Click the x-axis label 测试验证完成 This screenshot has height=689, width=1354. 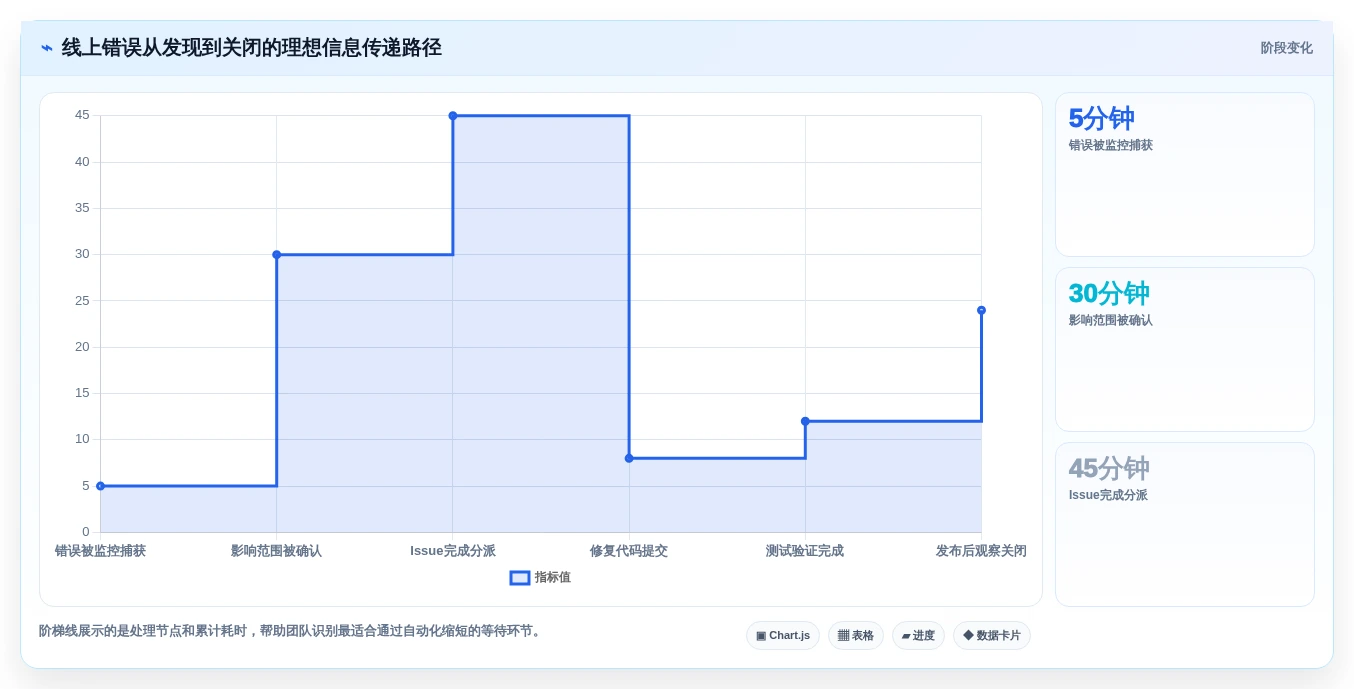(805, 551)
